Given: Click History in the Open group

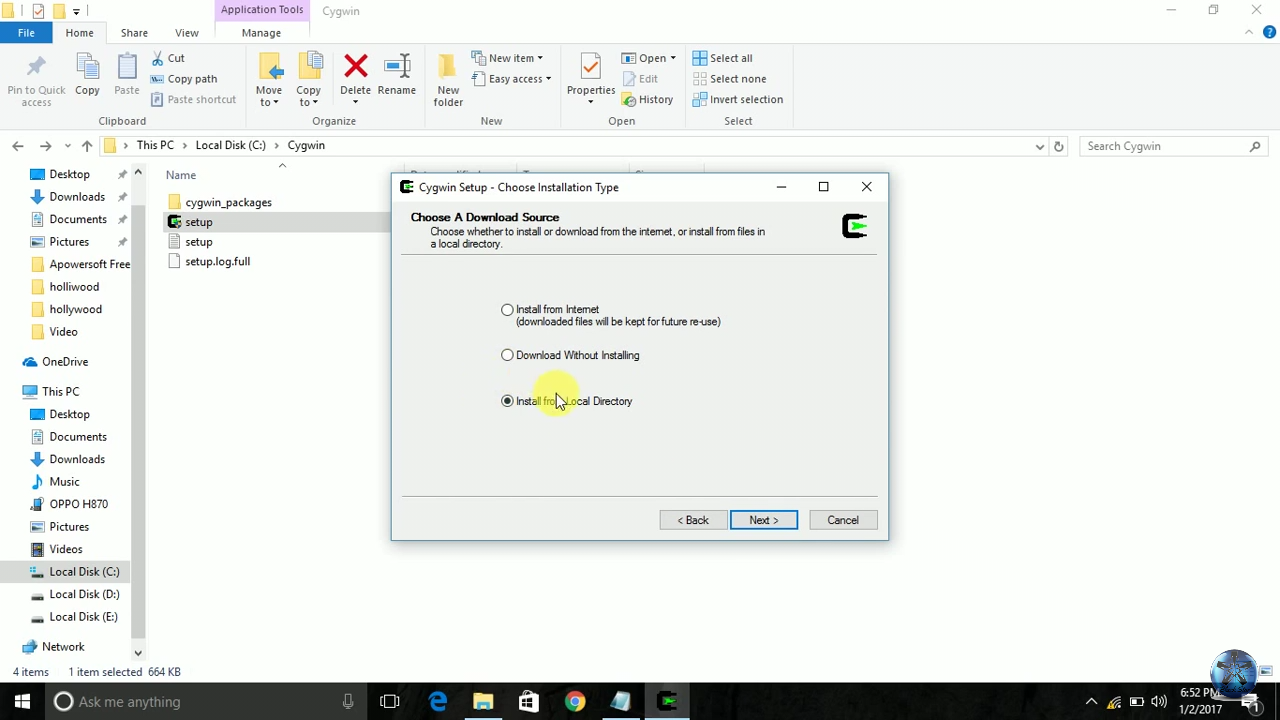Looking at the screenshot, I should tap(647, 99).
